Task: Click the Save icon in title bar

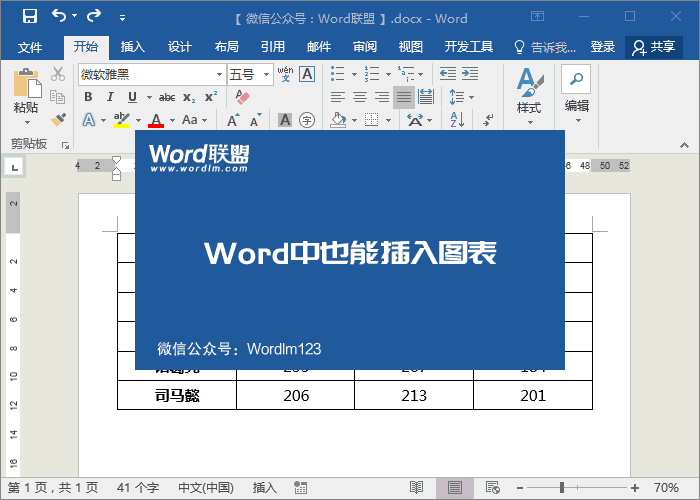Action: click(x=29, y=17)
